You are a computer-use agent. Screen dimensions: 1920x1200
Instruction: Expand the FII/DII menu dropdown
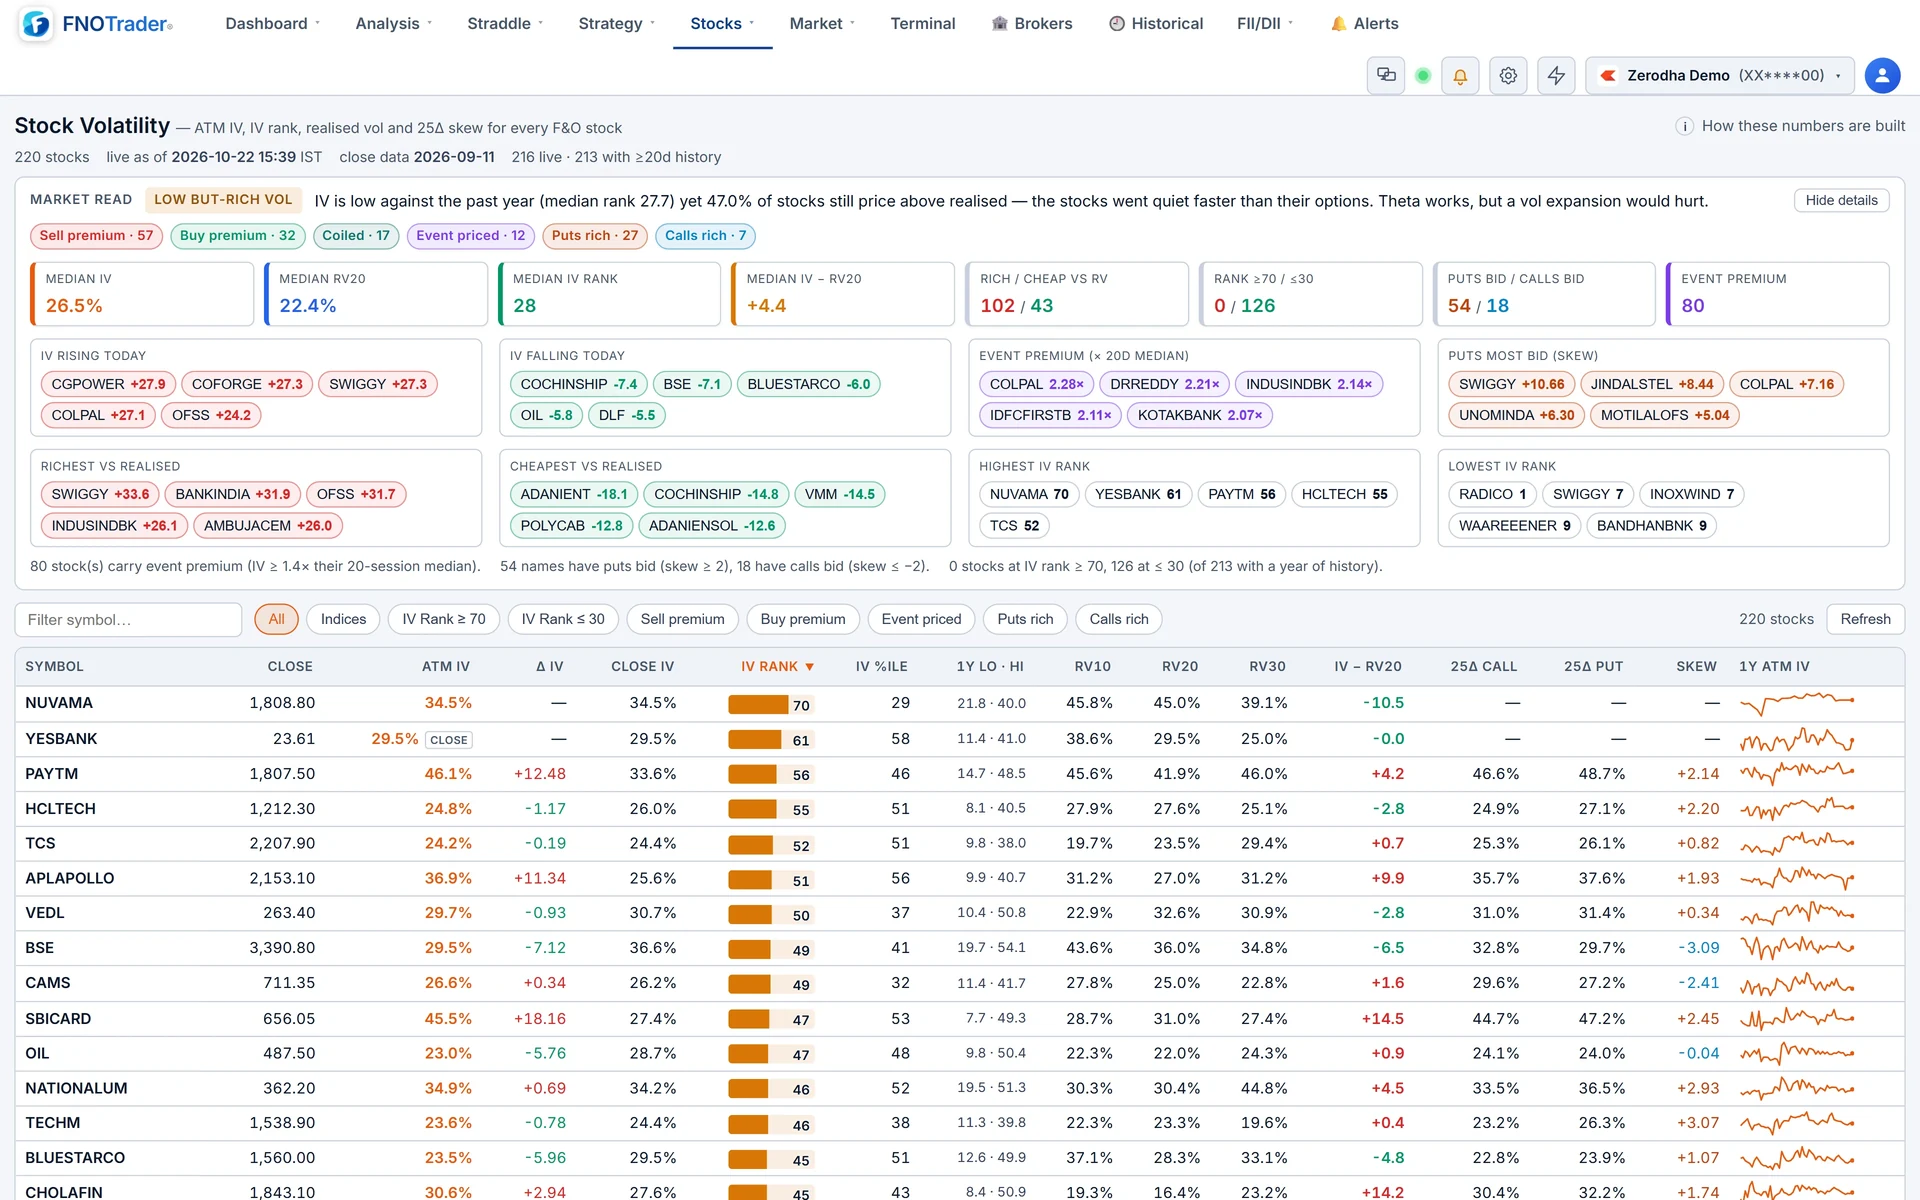coord(1265,23)
